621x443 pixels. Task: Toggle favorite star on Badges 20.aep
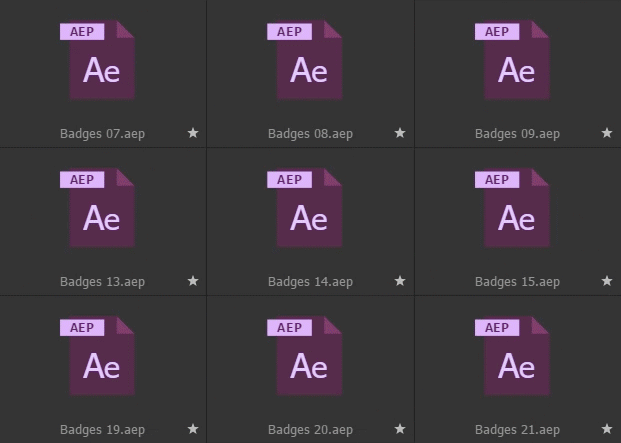(x=400, y=429)
